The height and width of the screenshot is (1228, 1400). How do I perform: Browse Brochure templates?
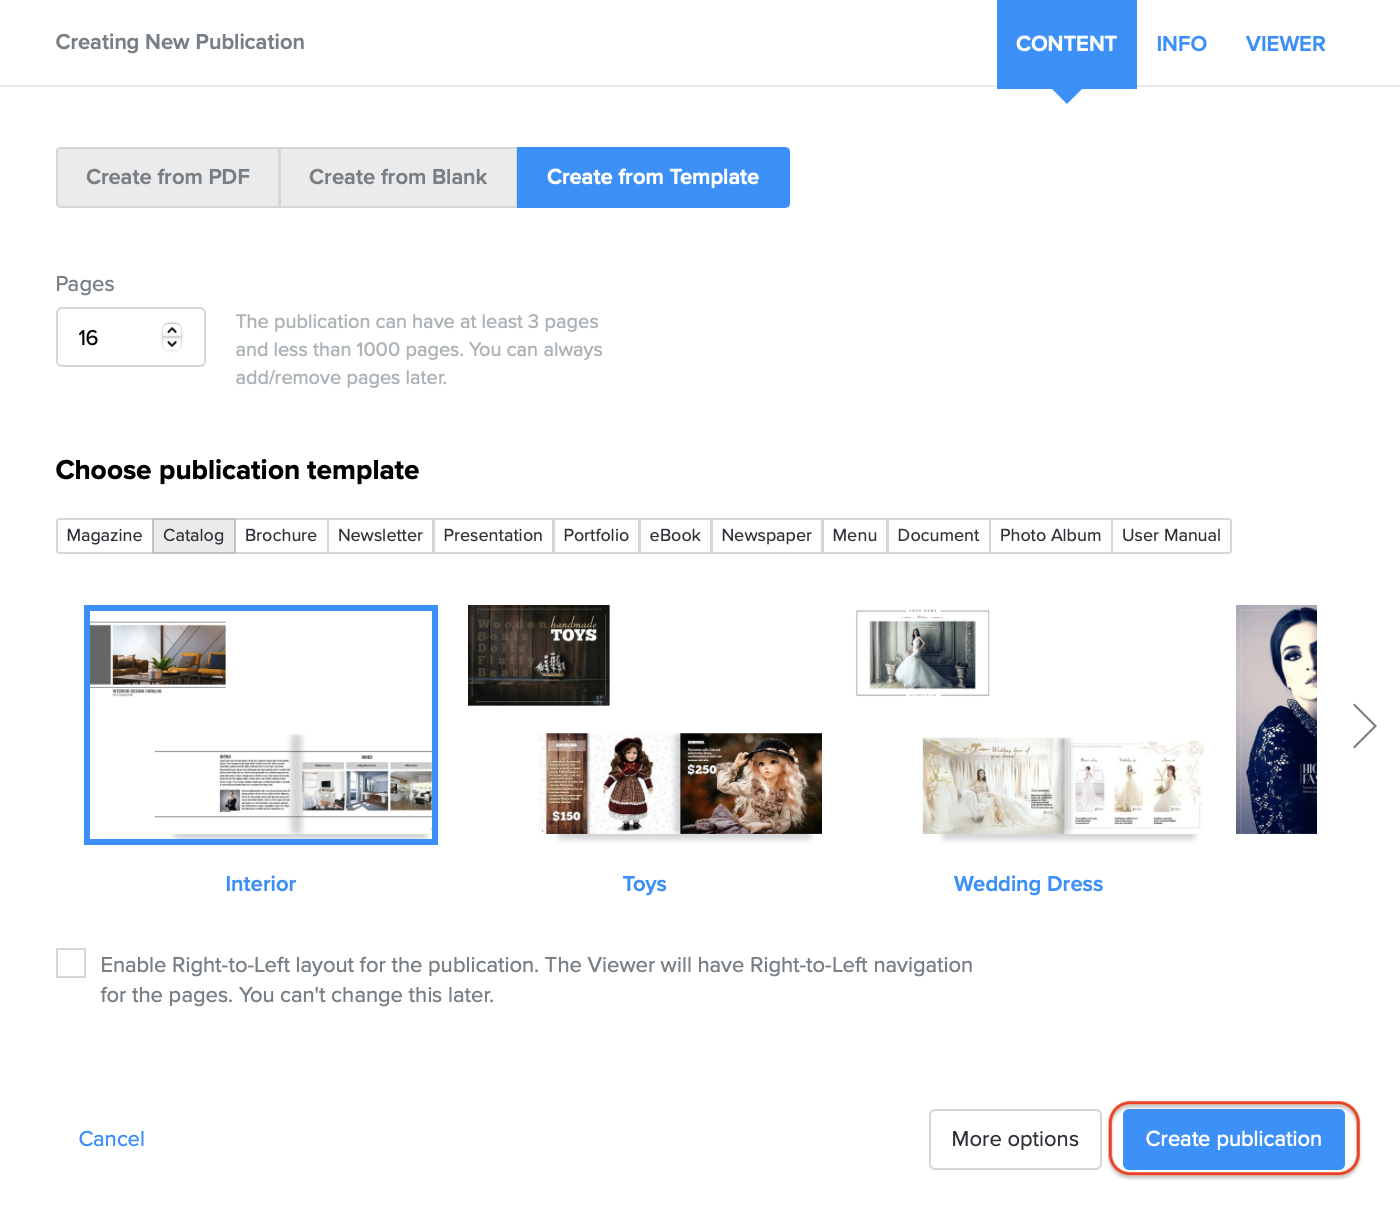280,535
